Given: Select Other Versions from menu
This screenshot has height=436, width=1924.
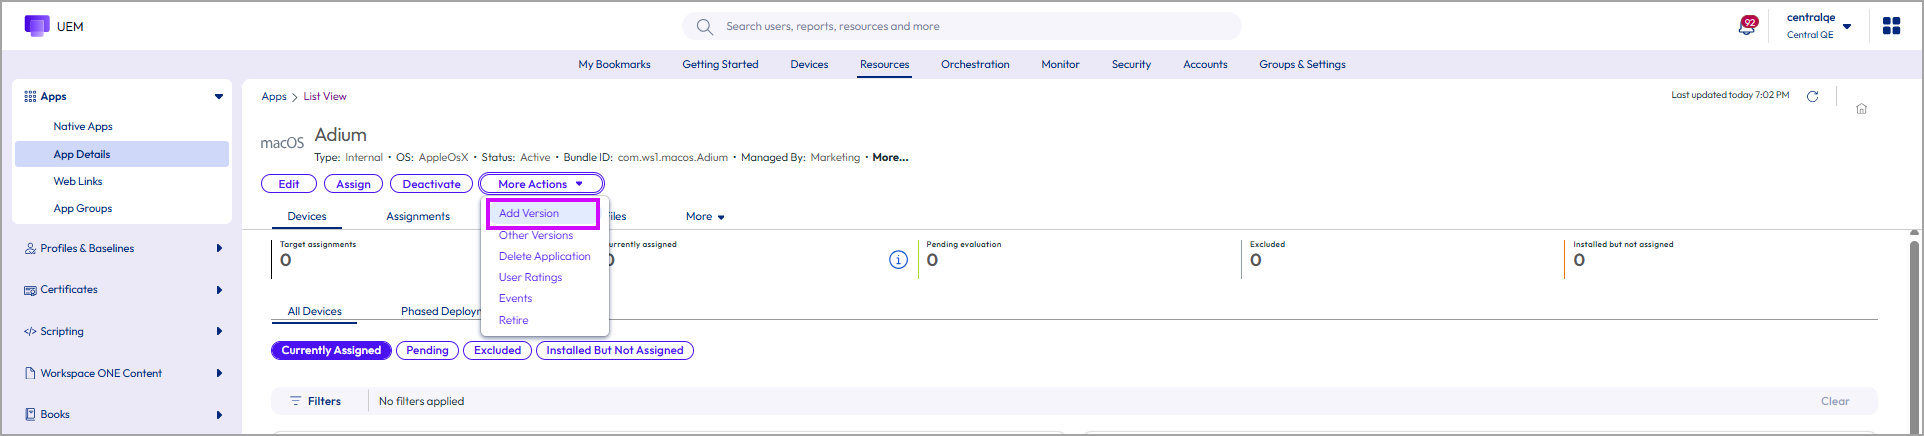Looking at the screenshot, I should click(x=536, y=235).
